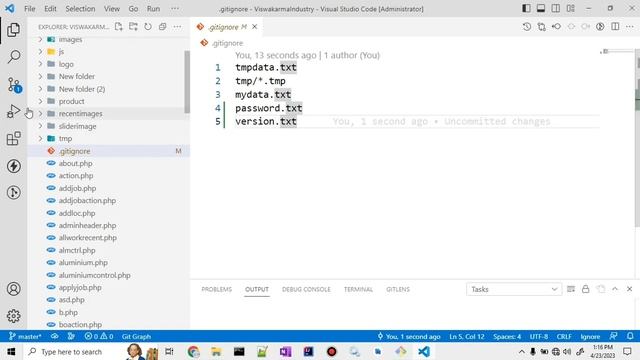Open Chrome from the taskbar
The image size is (640, 360).
[193, 352]
